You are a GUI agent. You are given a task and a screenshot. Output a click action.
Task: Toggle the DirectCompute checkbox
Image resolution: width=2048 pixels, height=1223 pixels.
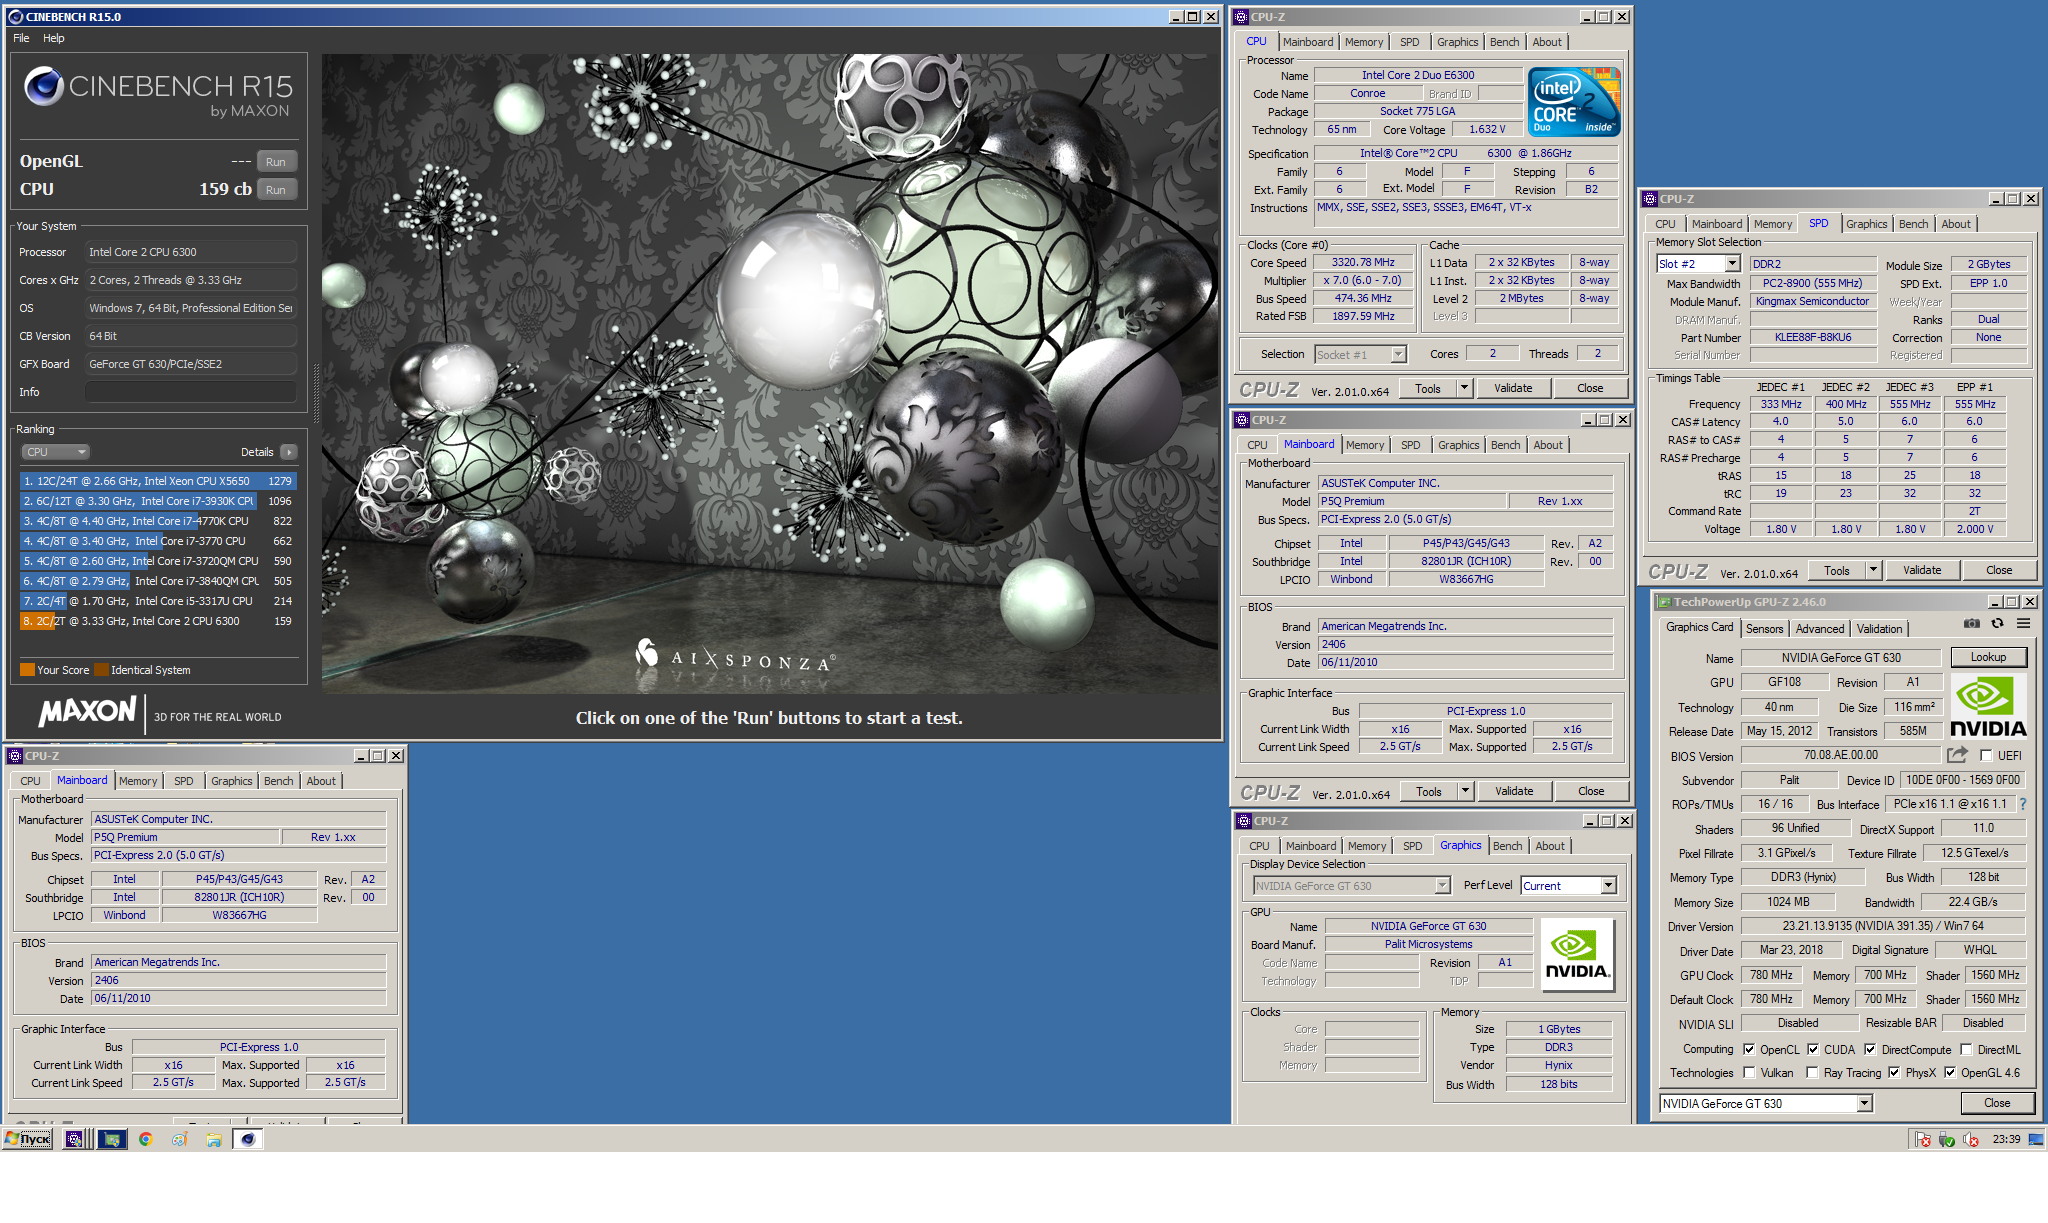(x=1870, y=1050)
